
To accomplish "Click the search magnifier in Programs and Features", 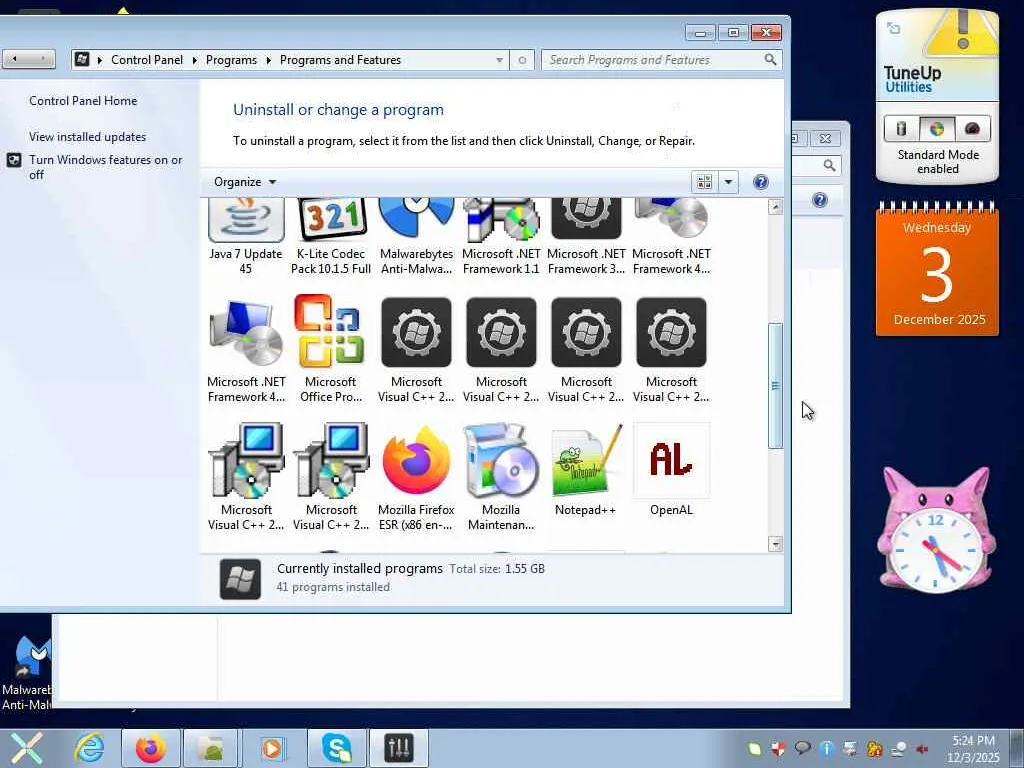I will tap(771, 60).
